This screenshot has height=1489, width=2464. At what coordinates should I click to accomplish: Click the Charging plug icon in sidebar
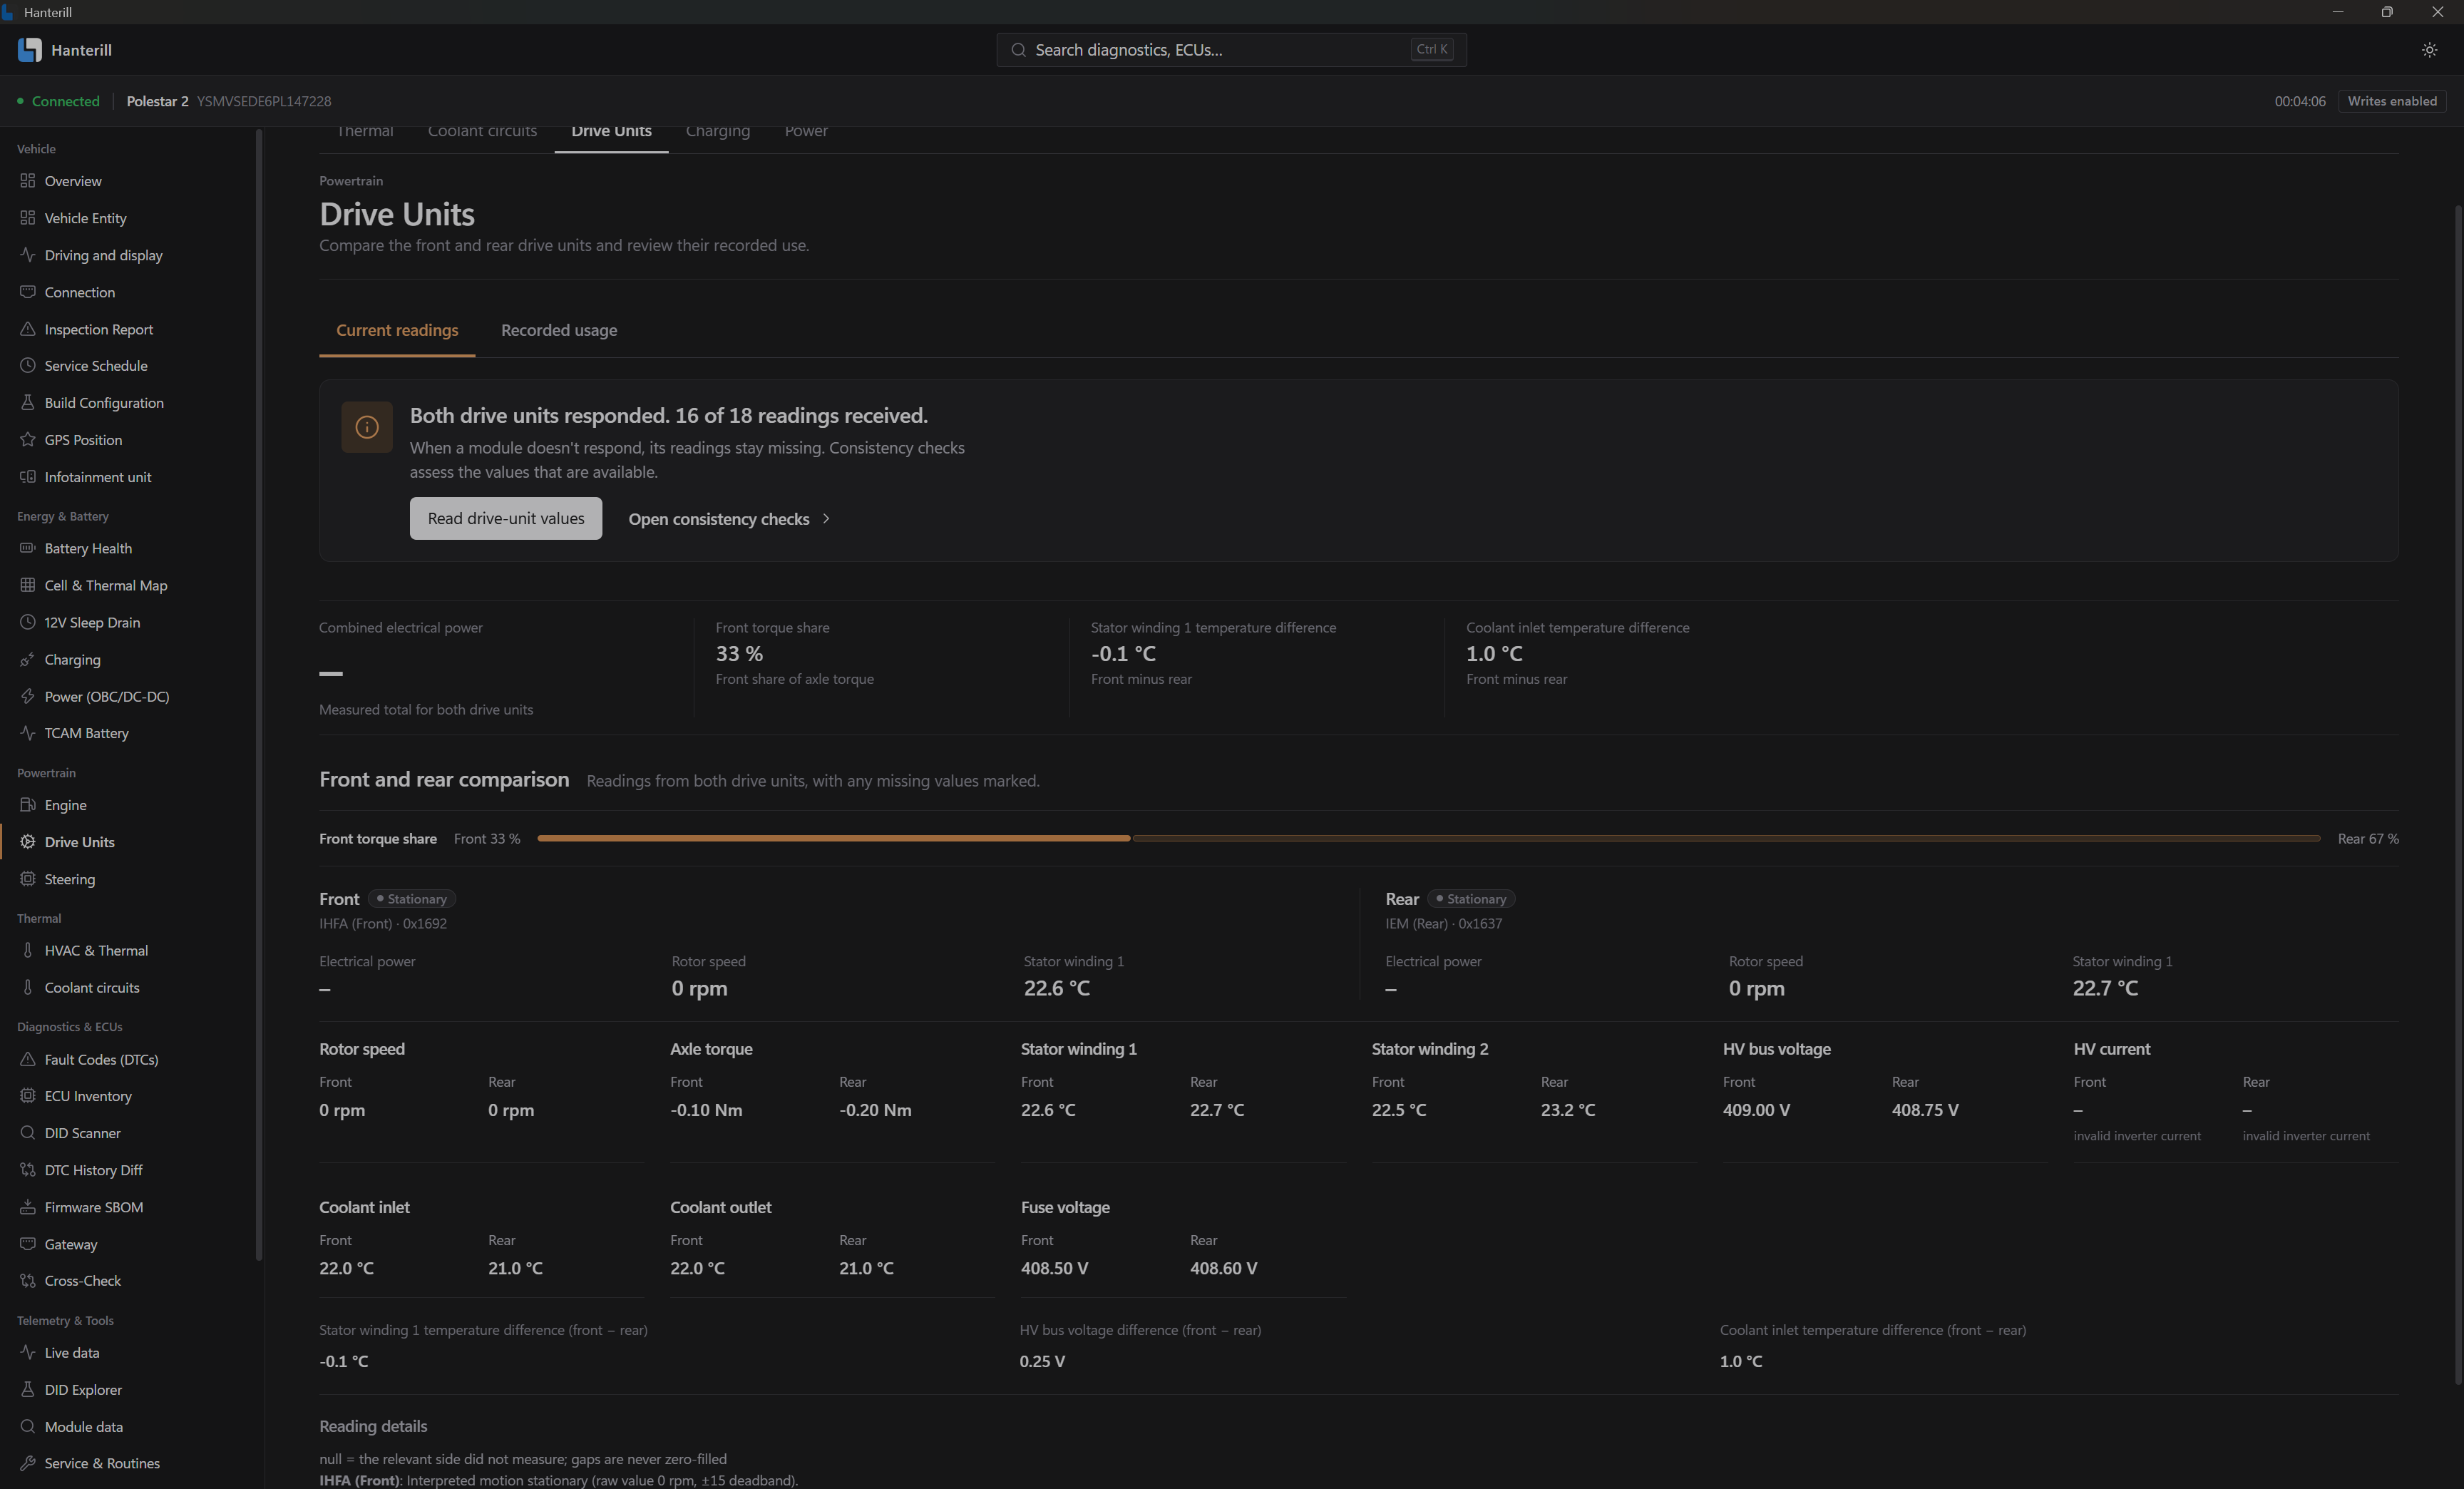point(28,659)
